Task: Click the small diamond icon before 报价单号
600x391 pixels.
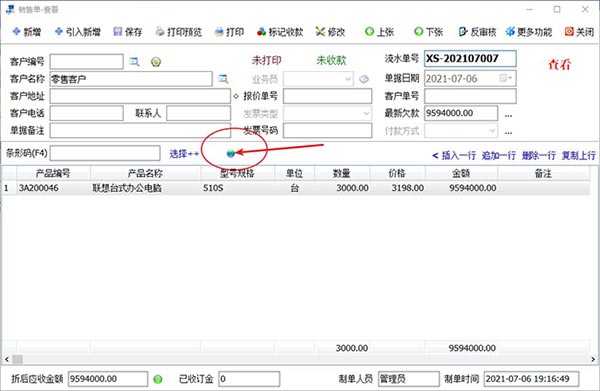Action: tap(236, 96)
